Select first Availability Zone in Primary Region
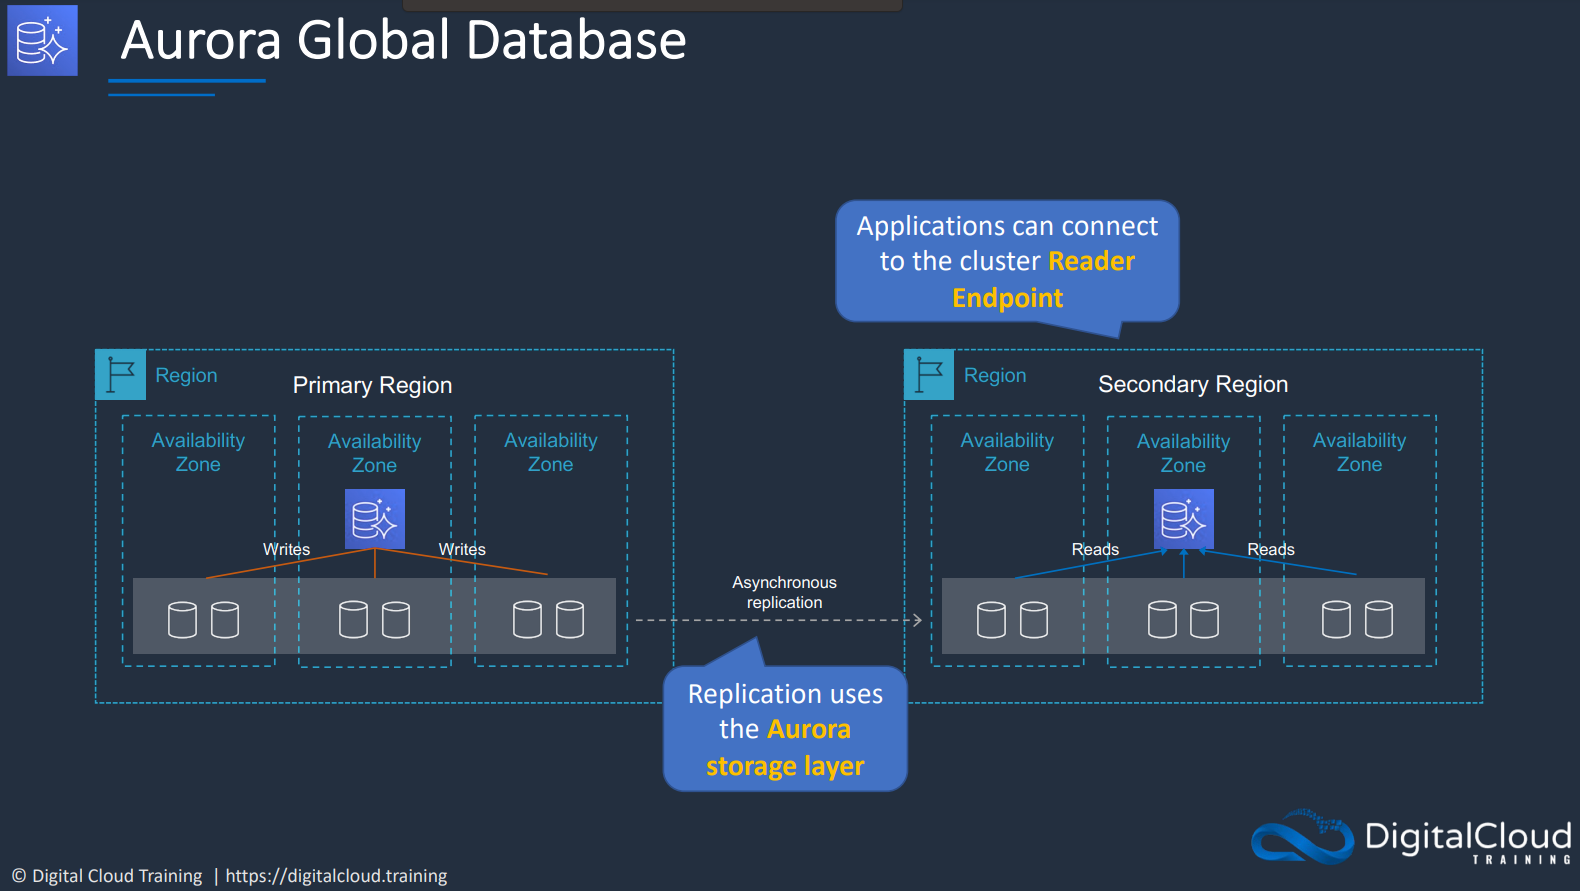 [198, 452]
